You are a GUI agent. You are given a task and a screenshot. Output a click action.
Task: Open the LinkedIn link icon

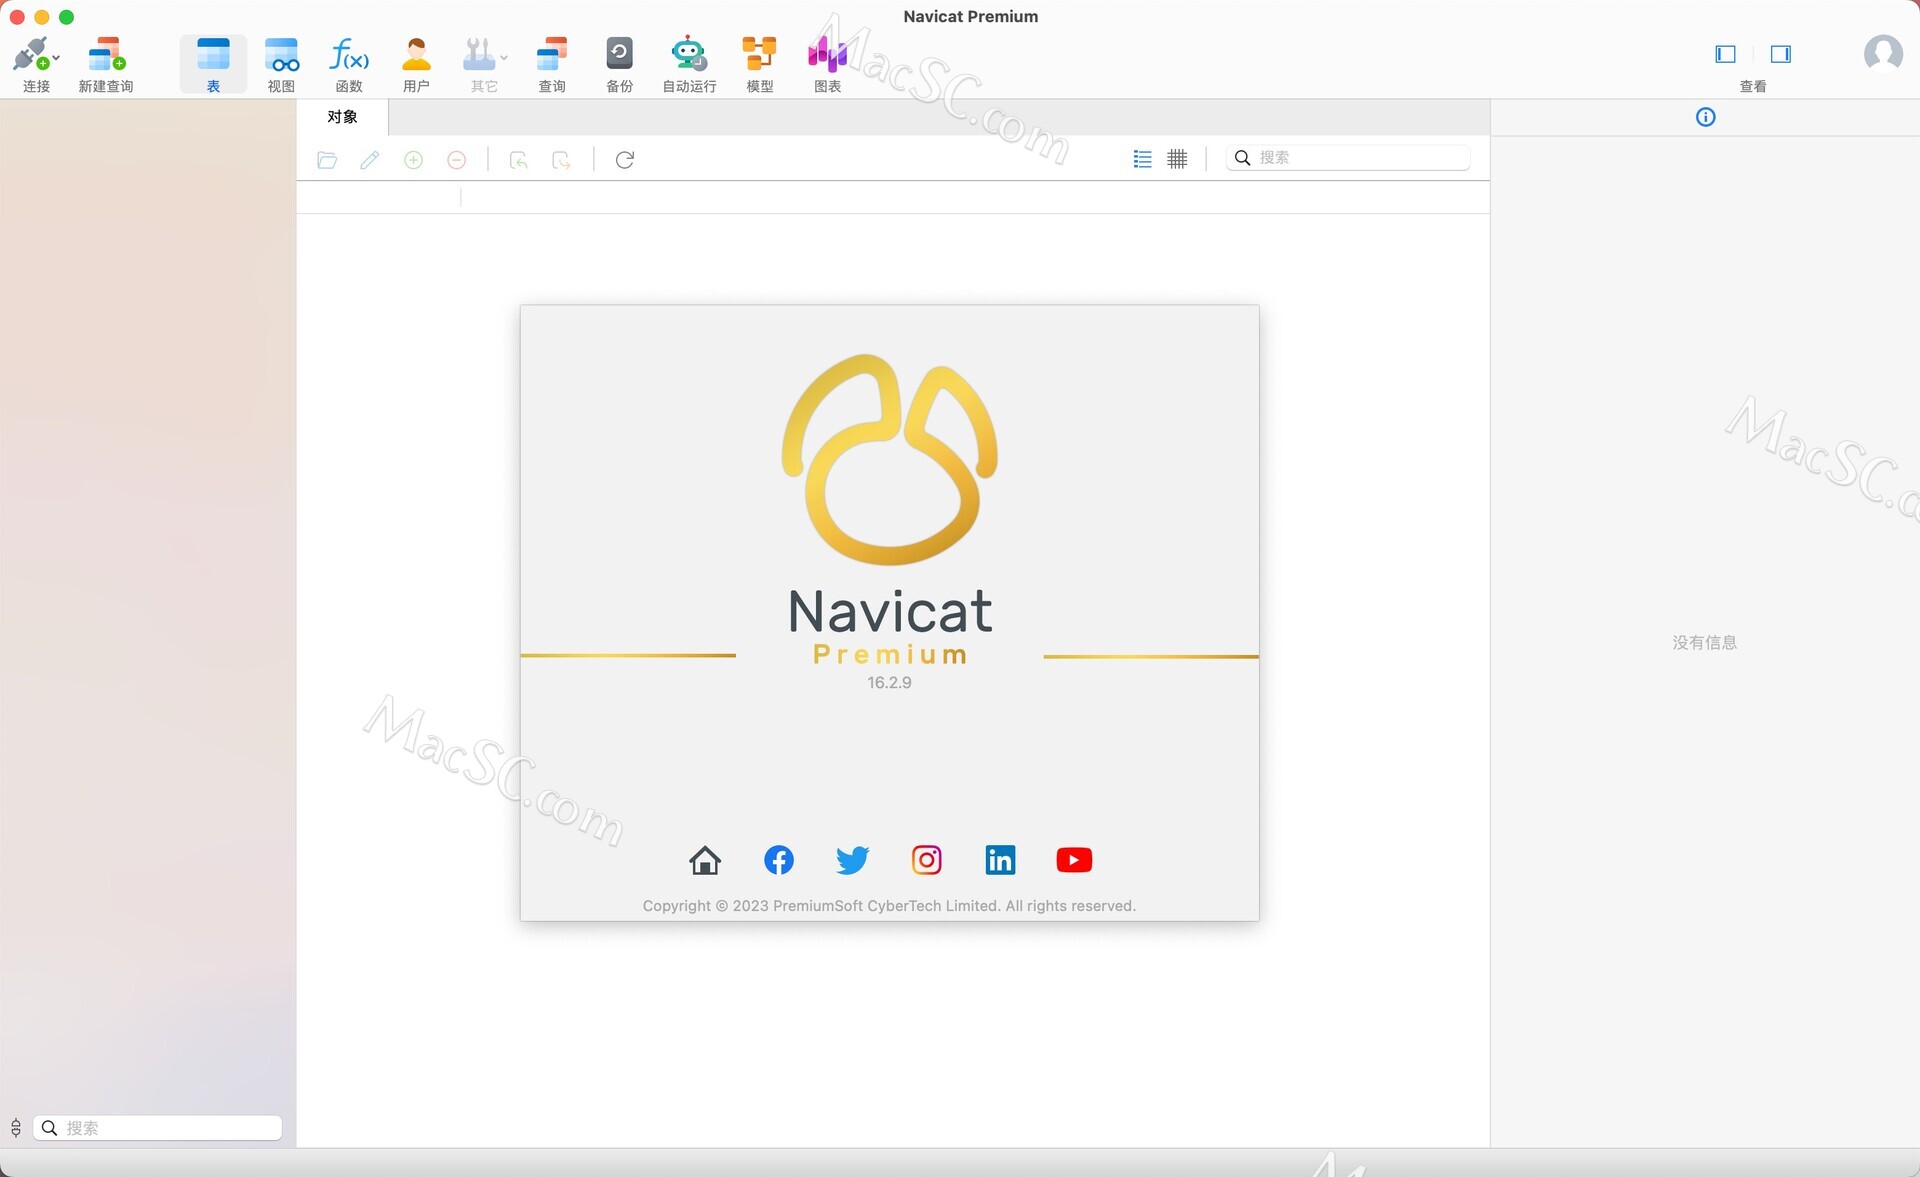[1000, 860]
